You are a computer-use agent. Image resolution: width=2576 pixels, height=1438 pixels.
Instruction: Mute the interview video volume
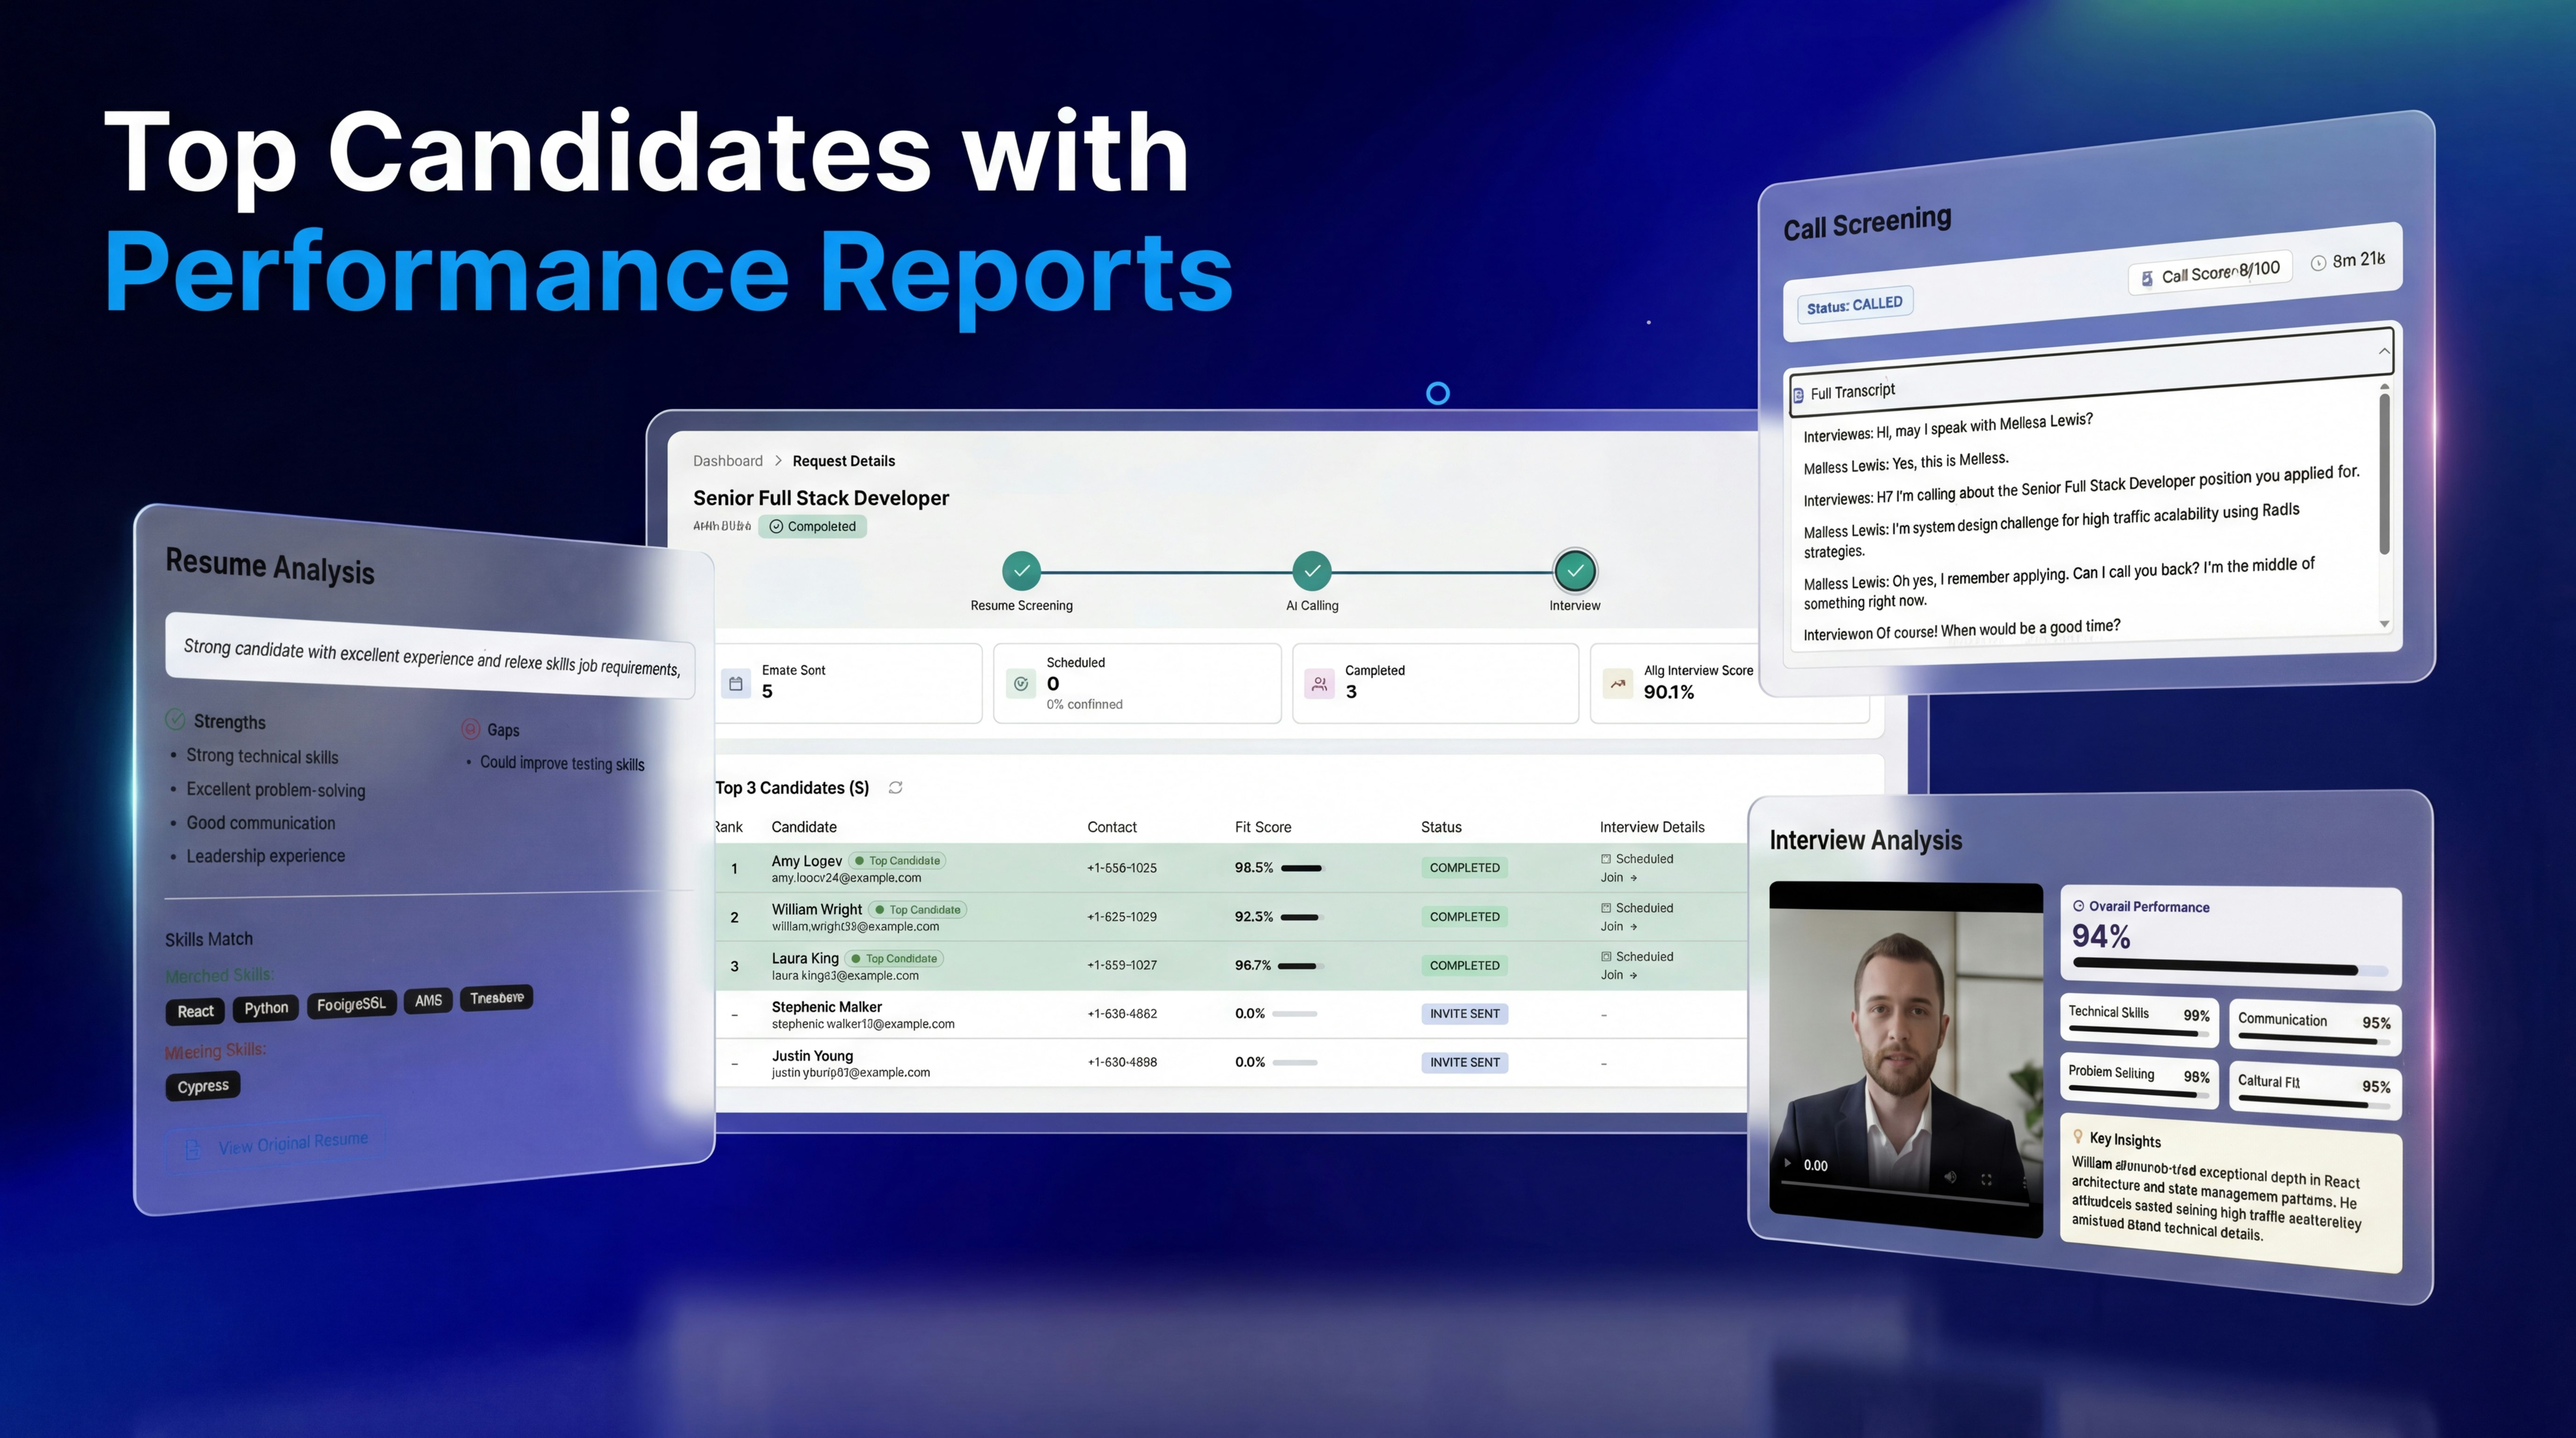1949,1177
